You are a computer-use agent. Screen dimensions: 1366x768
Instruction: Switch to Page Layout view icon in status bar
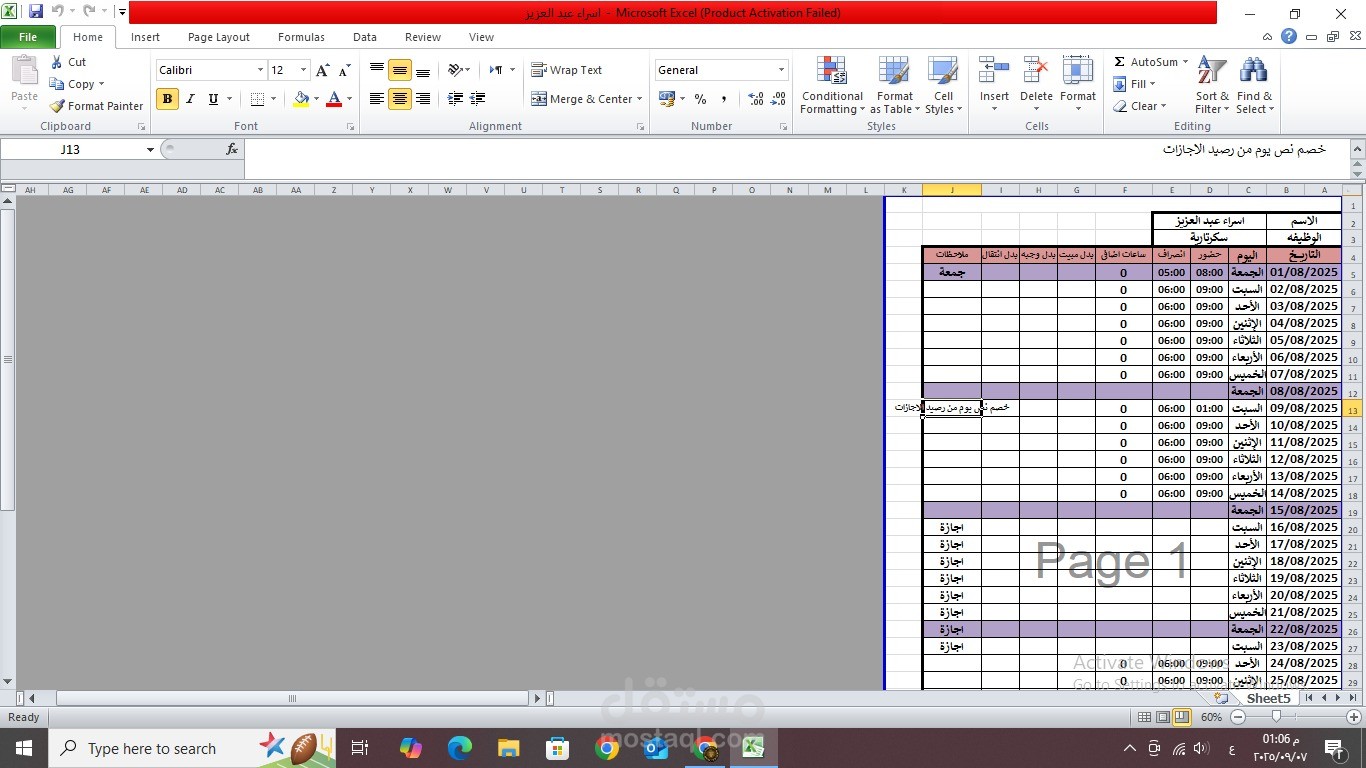tap(1163, 717)
